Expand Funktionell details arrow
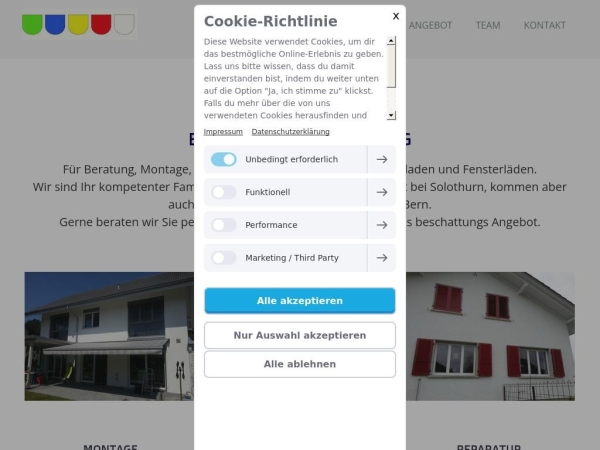Viewport: 600px width, 450px height. point(382,192)
